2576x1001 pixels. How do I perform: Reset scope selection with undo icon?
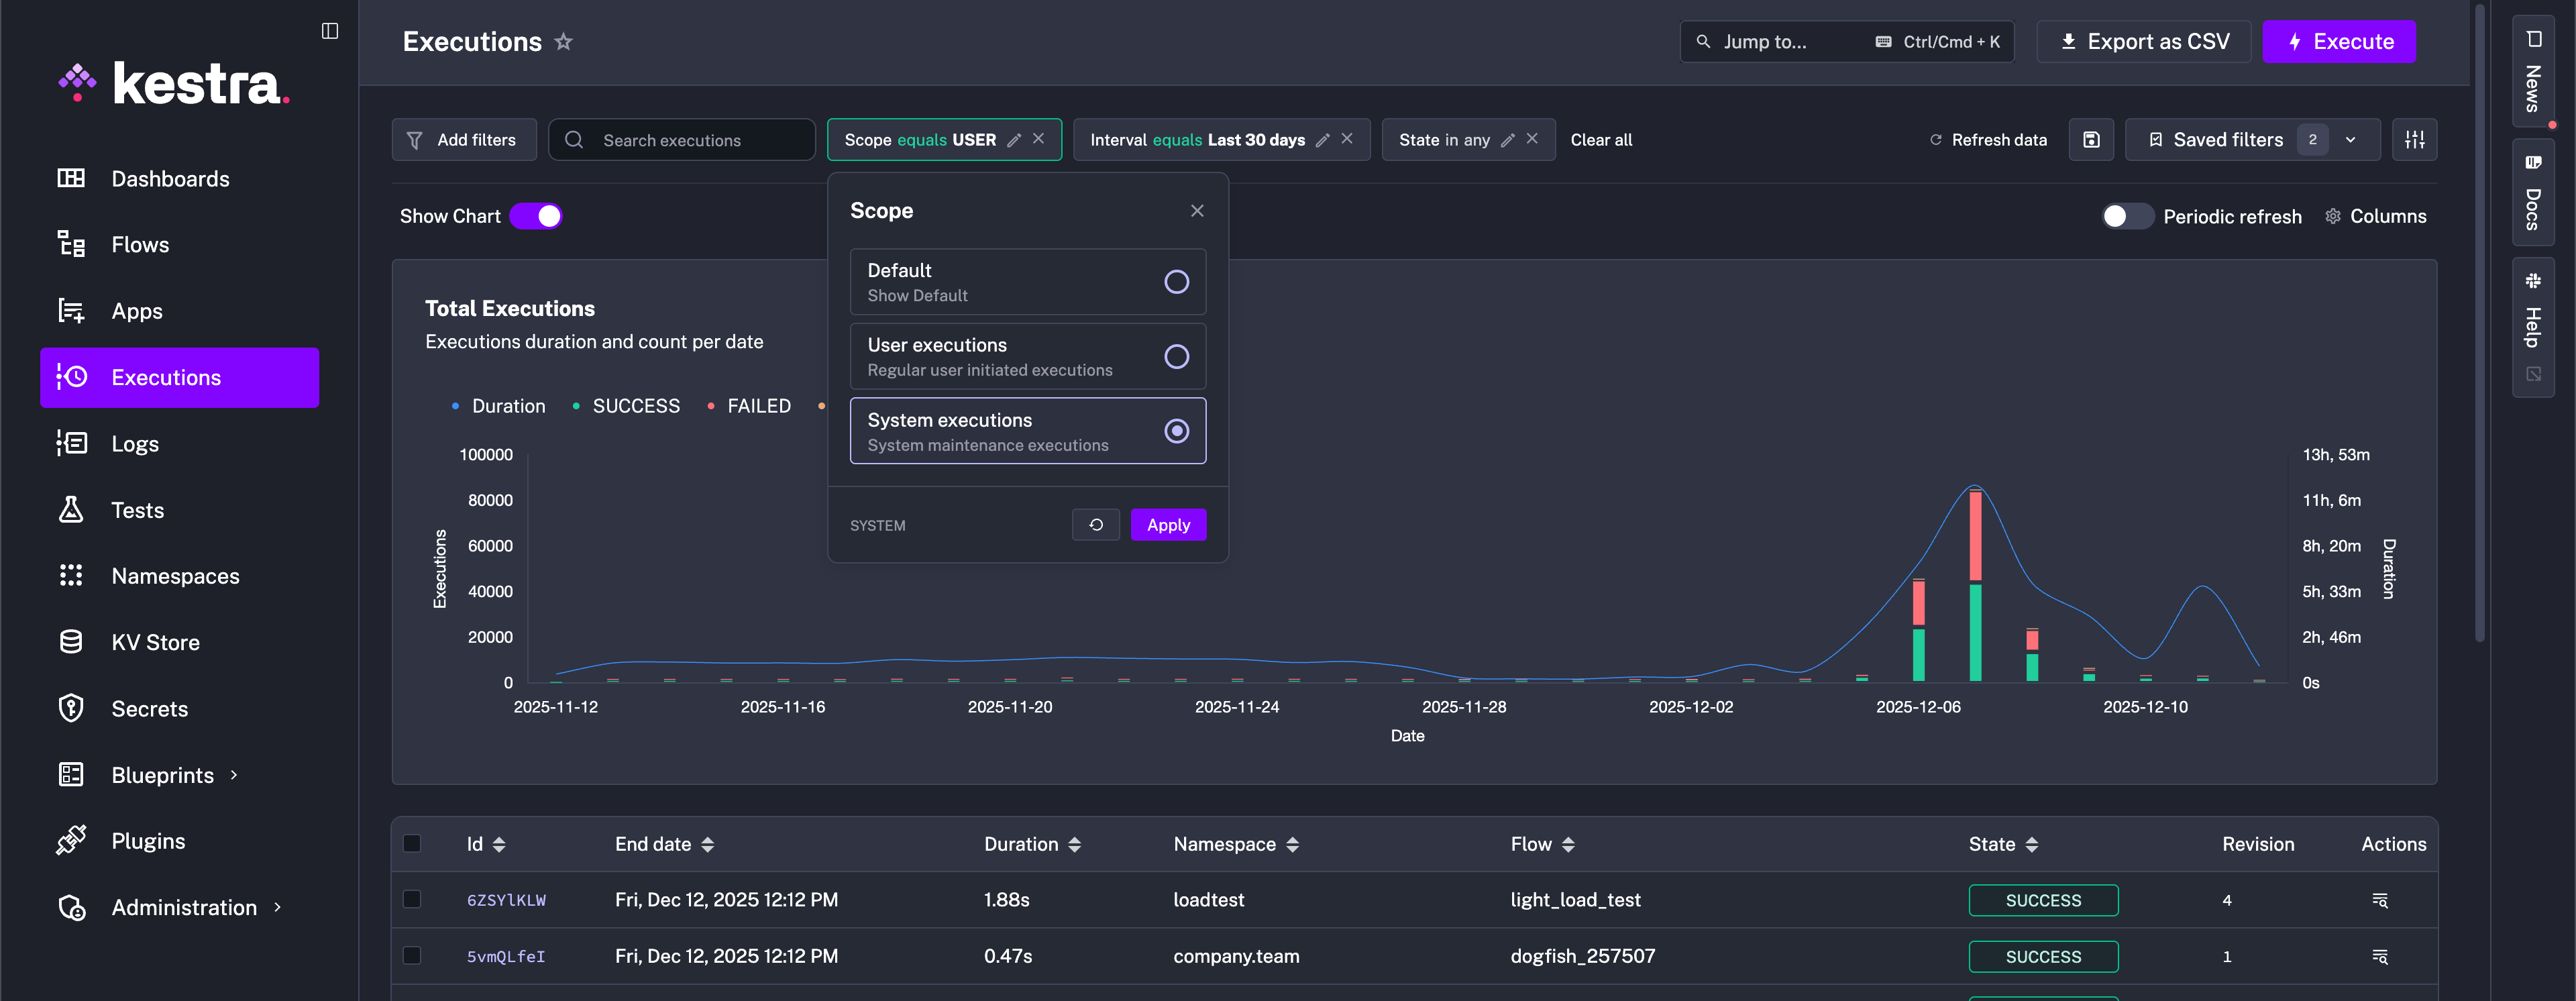click(x=1095, y=525)
